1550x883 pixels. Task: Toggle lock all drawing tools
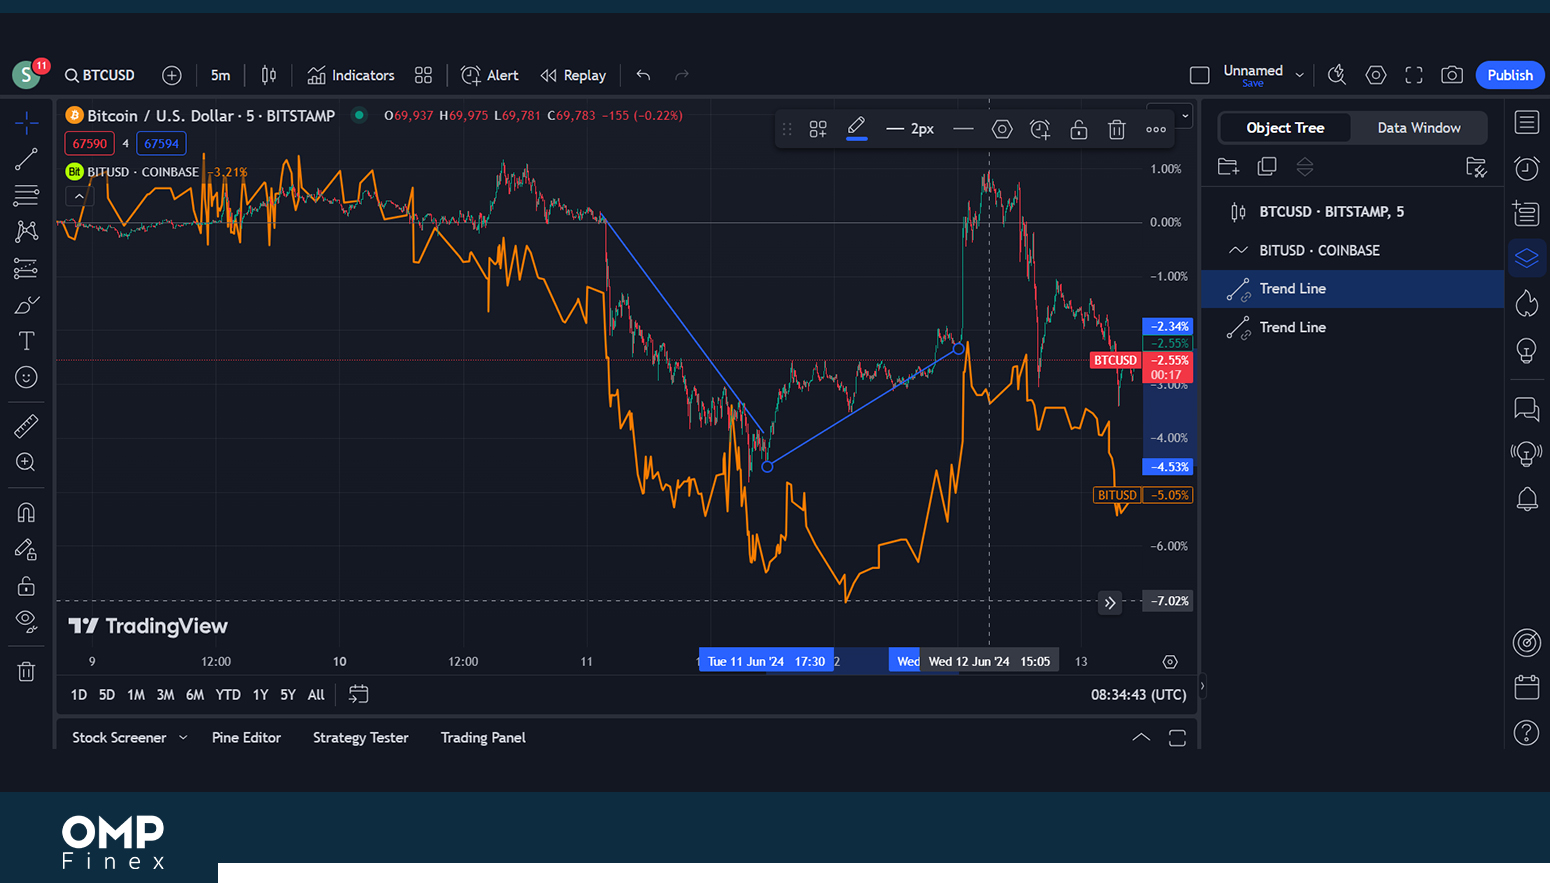point(26,585)
